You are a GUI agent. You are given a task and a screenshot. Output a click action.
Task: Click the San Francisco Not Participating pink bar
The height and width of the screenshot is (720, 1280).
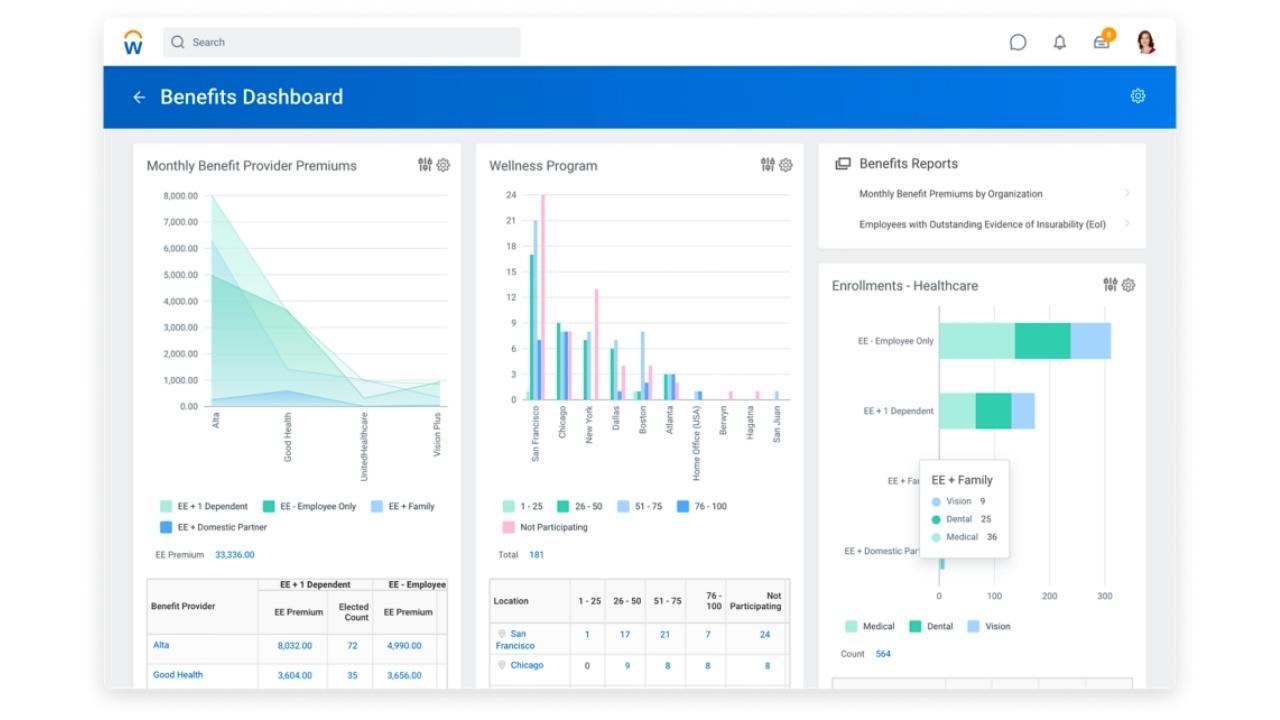click(x=543, y=297)
